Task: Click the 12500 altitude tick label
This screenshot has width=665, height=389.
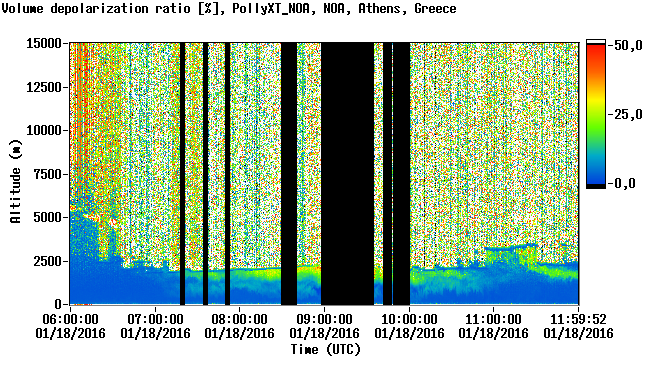Action: click(x=44, y=87)
